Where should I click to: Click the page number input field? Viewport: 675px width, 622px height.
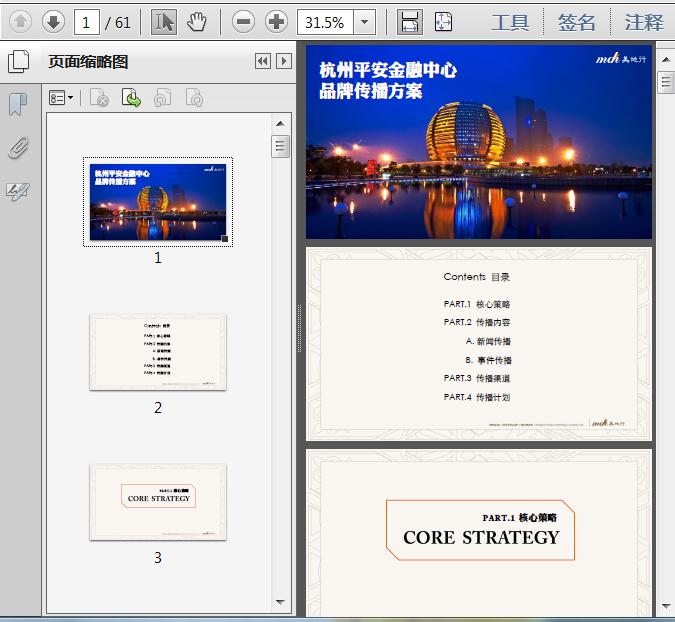pos(87,22)
